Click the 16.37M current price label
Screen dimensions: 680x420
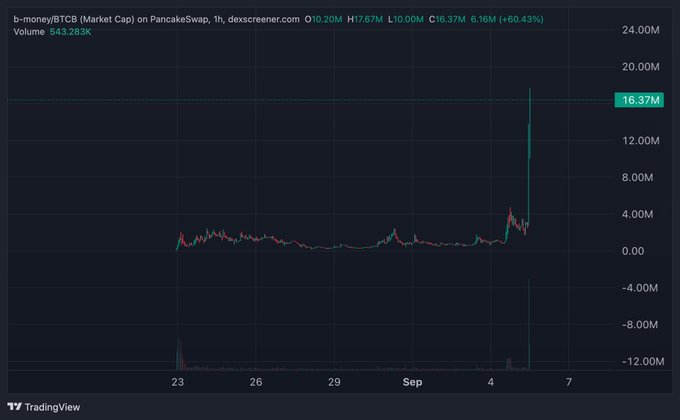639,100
